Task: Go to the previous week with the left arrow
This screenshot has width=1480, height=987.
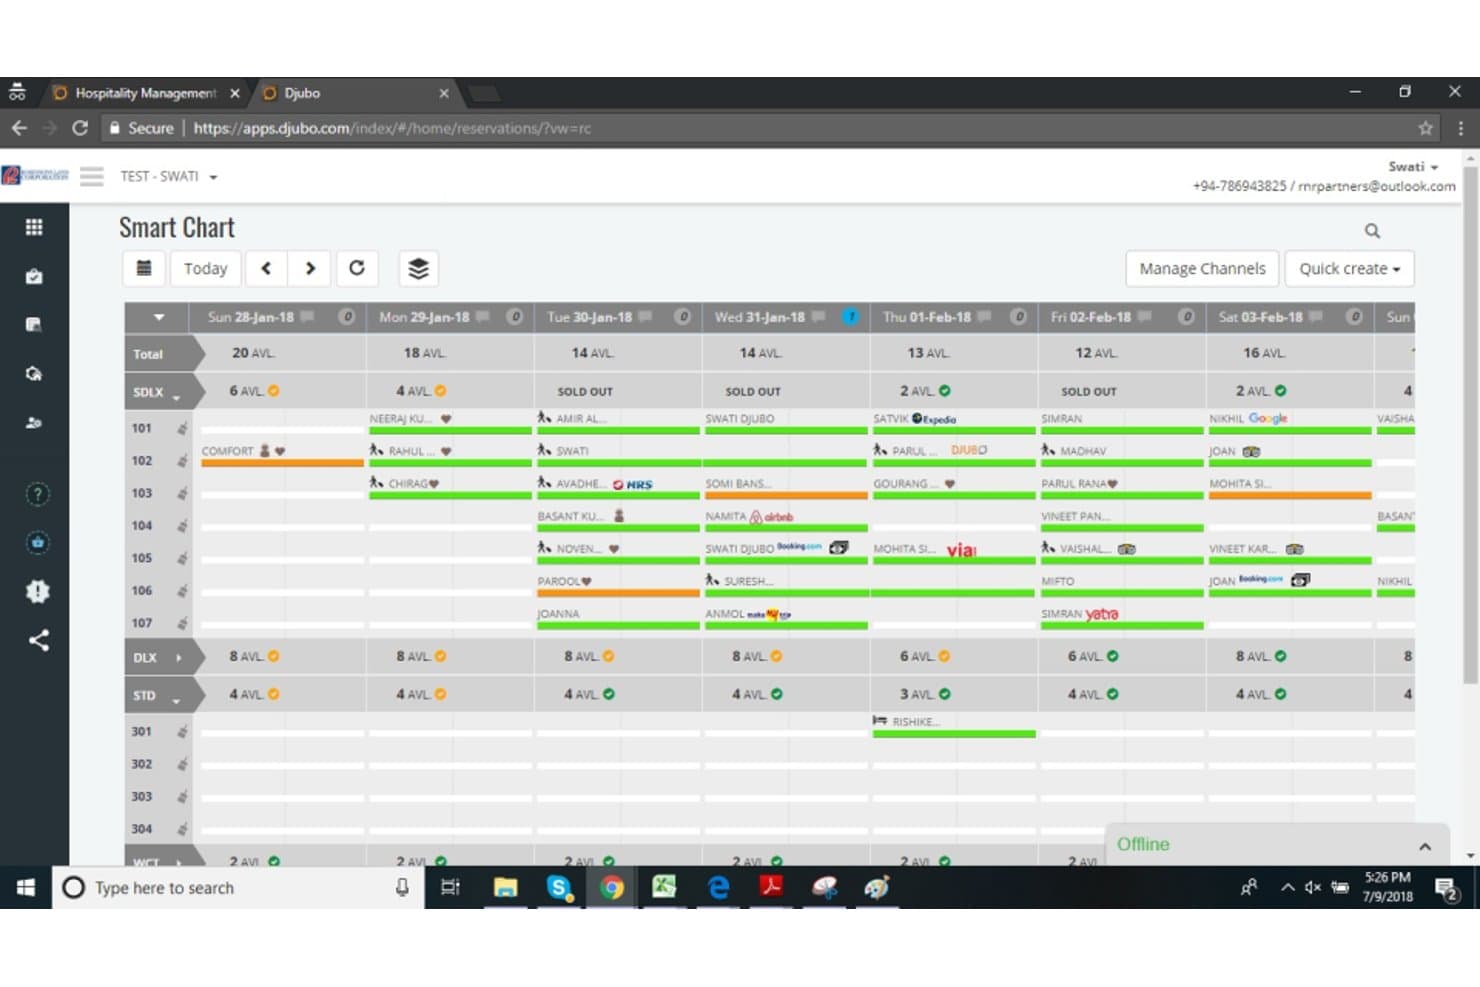Action: (x=266, y=268)
